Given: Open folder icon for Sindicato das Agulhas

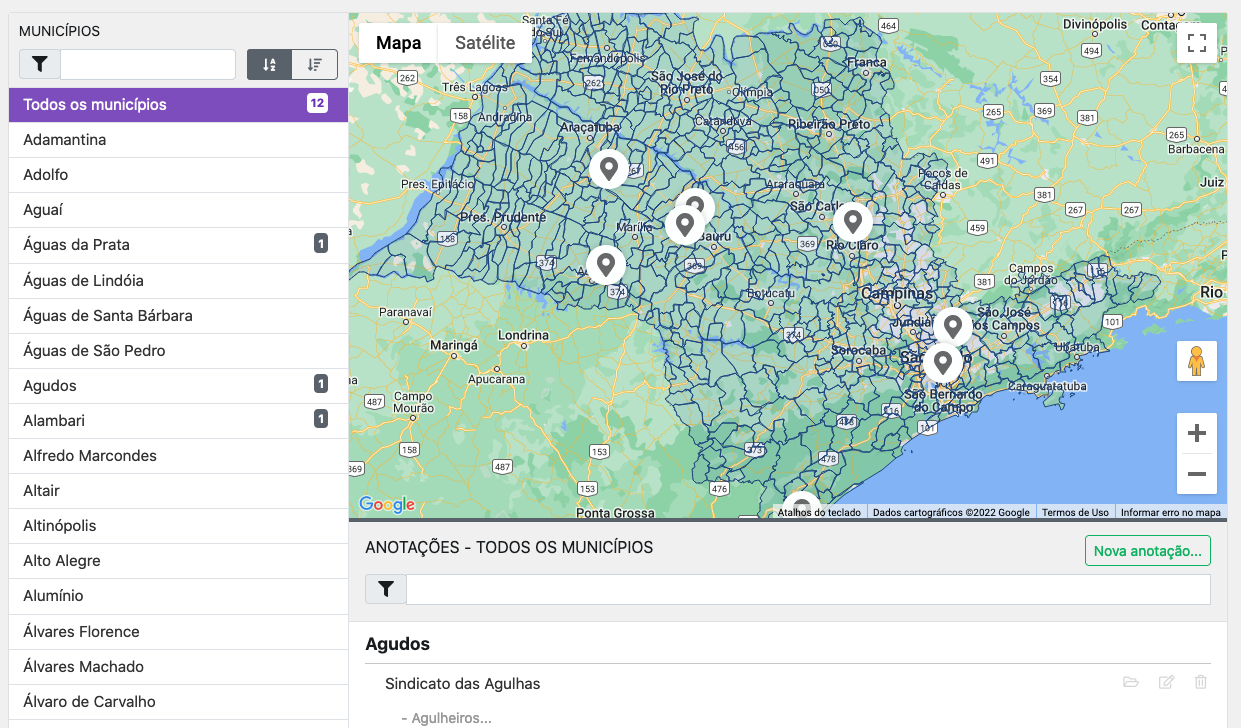Looking at the screenshot, I should 1131,683.
